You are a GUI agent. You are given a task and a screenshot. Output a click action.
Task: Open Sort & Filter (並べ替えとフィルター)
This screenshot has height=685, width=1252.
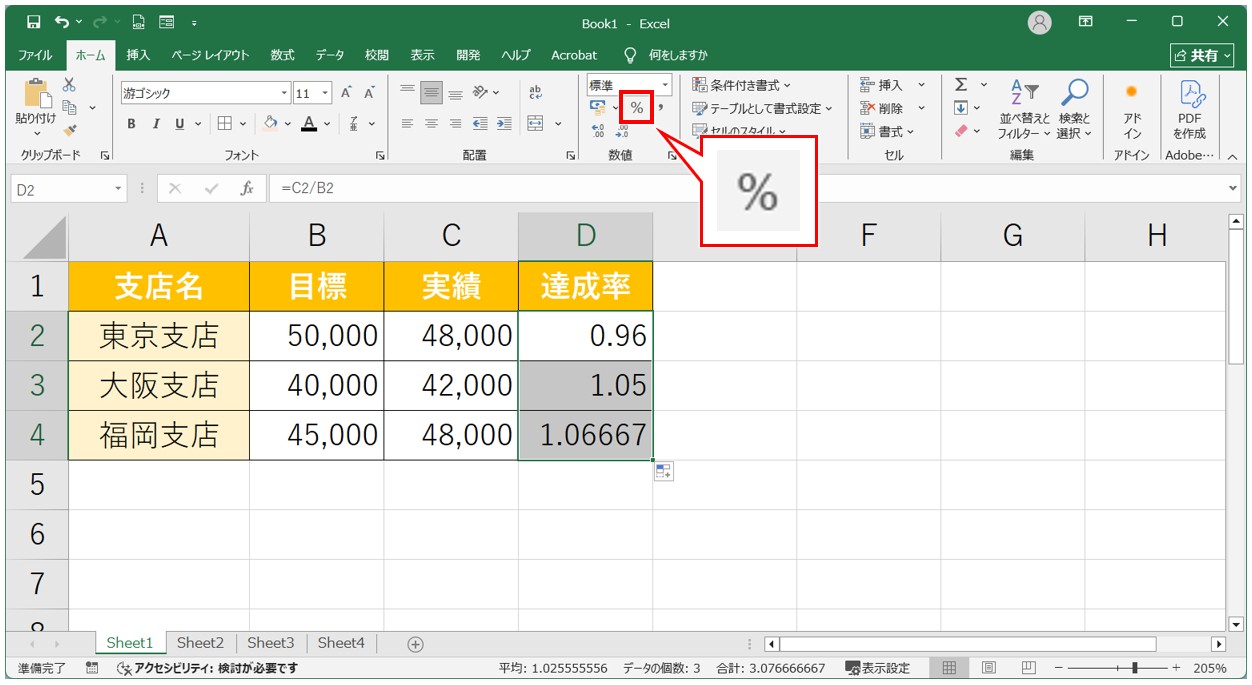(1025, 109)
